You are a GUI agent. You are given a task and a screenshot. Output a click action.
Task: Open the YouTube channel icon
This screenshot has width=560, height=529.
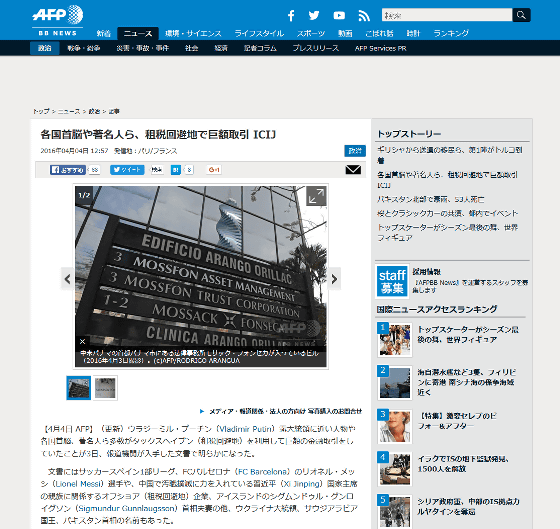coord(339,15)
